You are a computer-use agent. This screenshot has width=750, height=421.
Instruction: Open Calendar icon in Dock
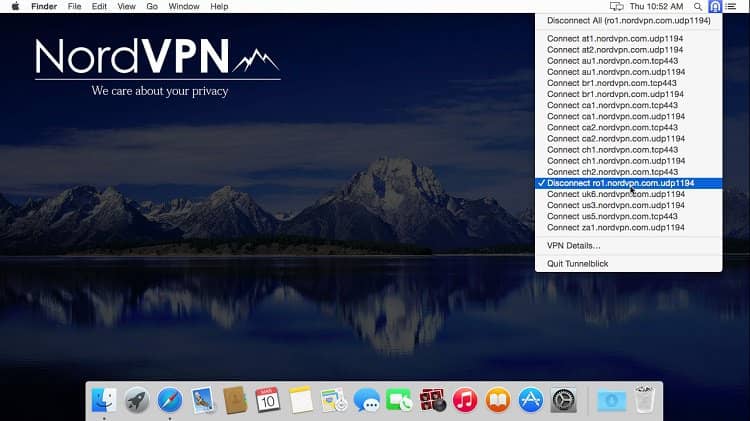click(268, 400)
